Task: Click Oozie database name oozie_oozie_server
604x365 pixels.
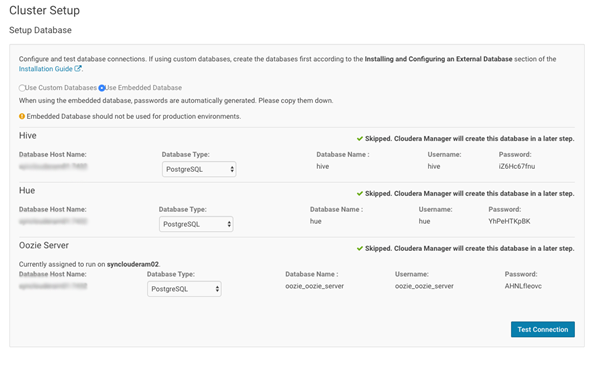Action: click(314, 286)
